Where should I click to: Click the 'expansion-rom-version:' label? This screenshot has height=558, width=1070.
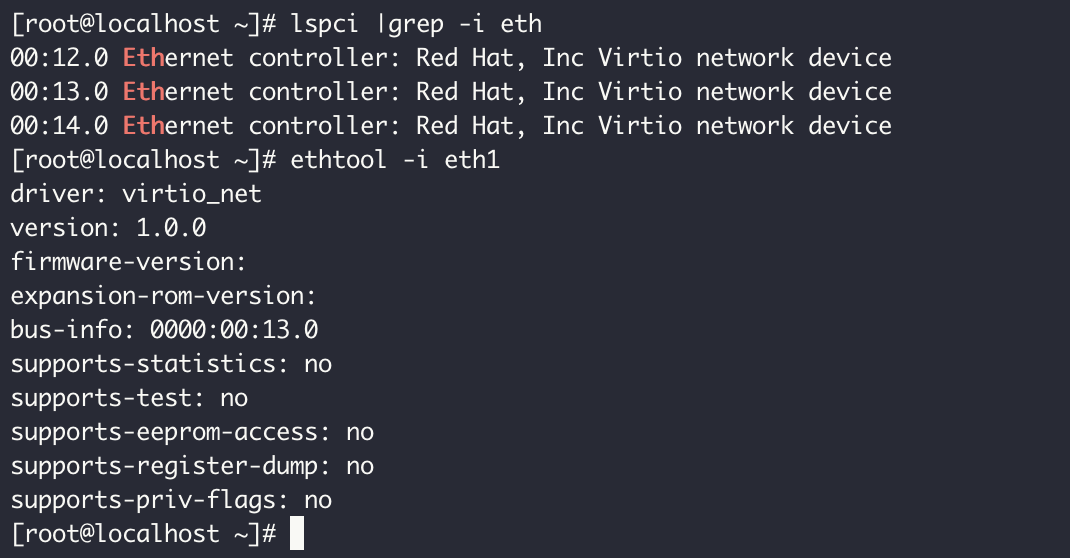pos(164,296)
